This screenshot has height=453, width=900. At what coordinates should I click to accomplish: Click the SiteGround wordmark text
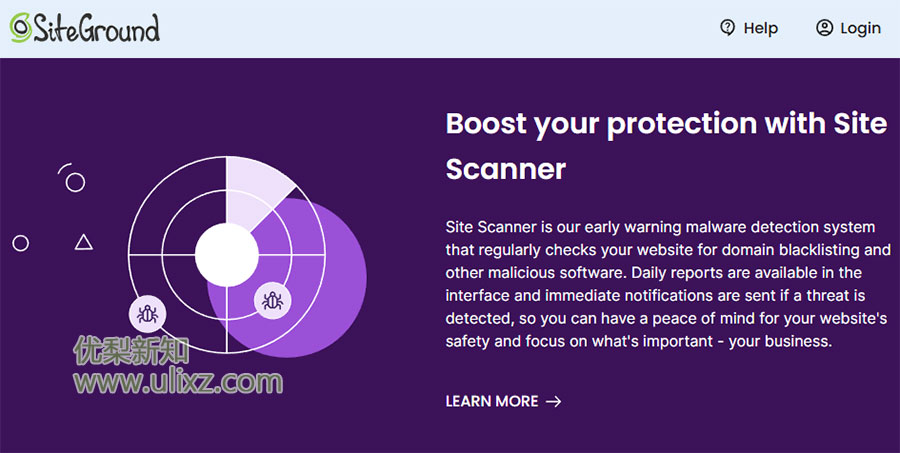click(96, 28)
